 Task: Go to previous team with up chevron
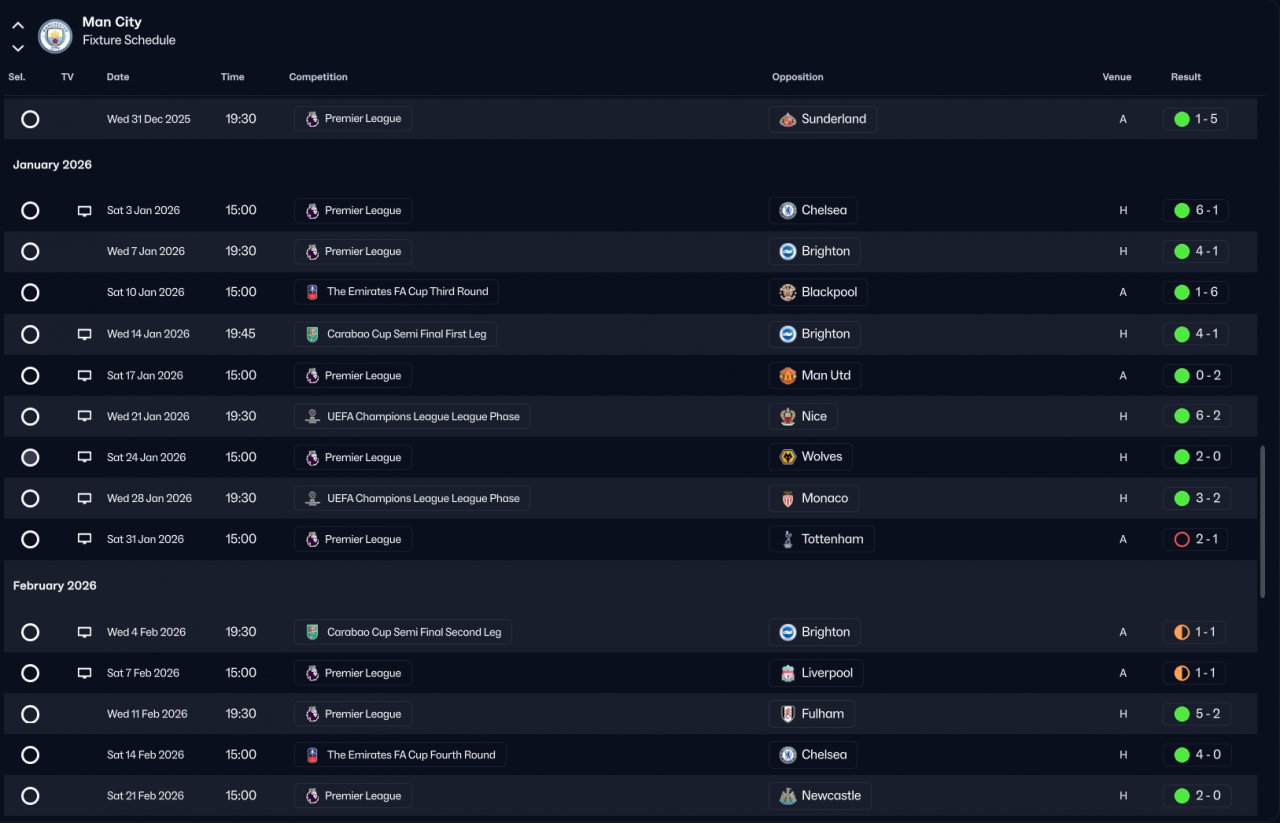pyautogui.click(x=18, y=26)
